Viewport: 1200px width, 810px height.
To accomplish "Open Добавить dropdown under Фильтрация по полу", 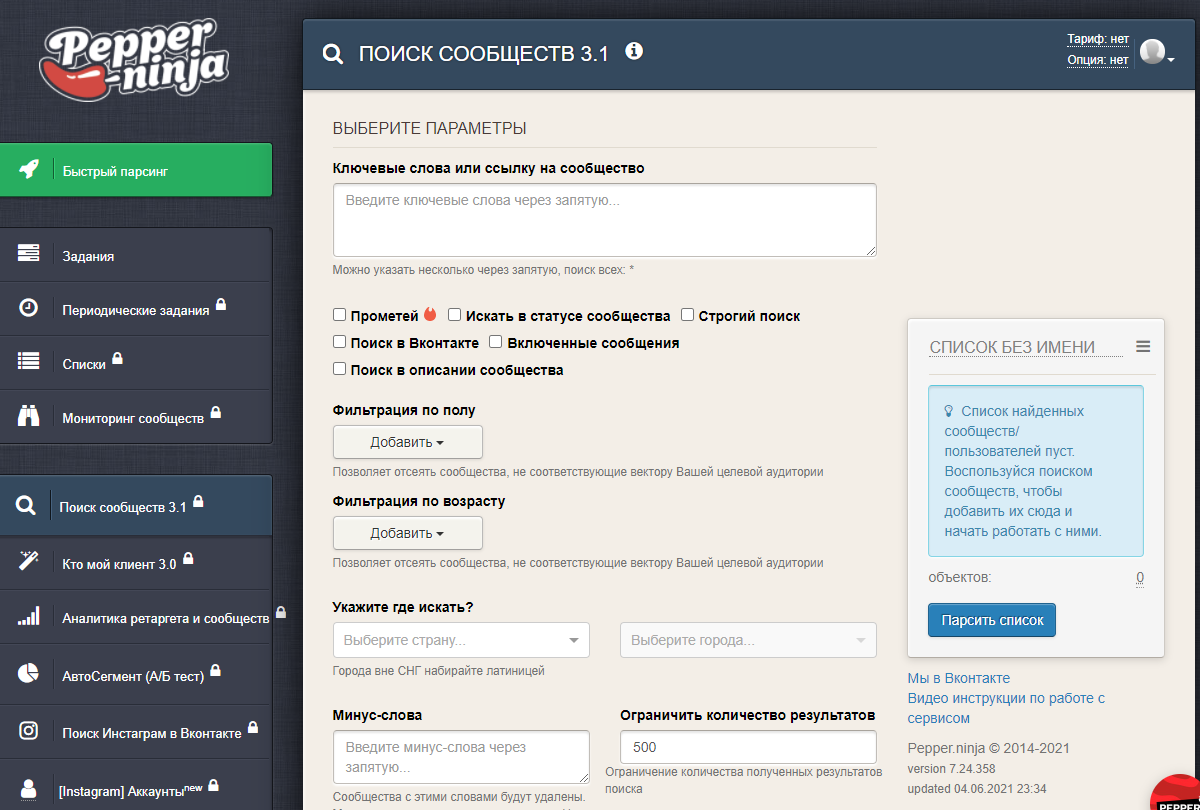I will [x=408, y=442].
